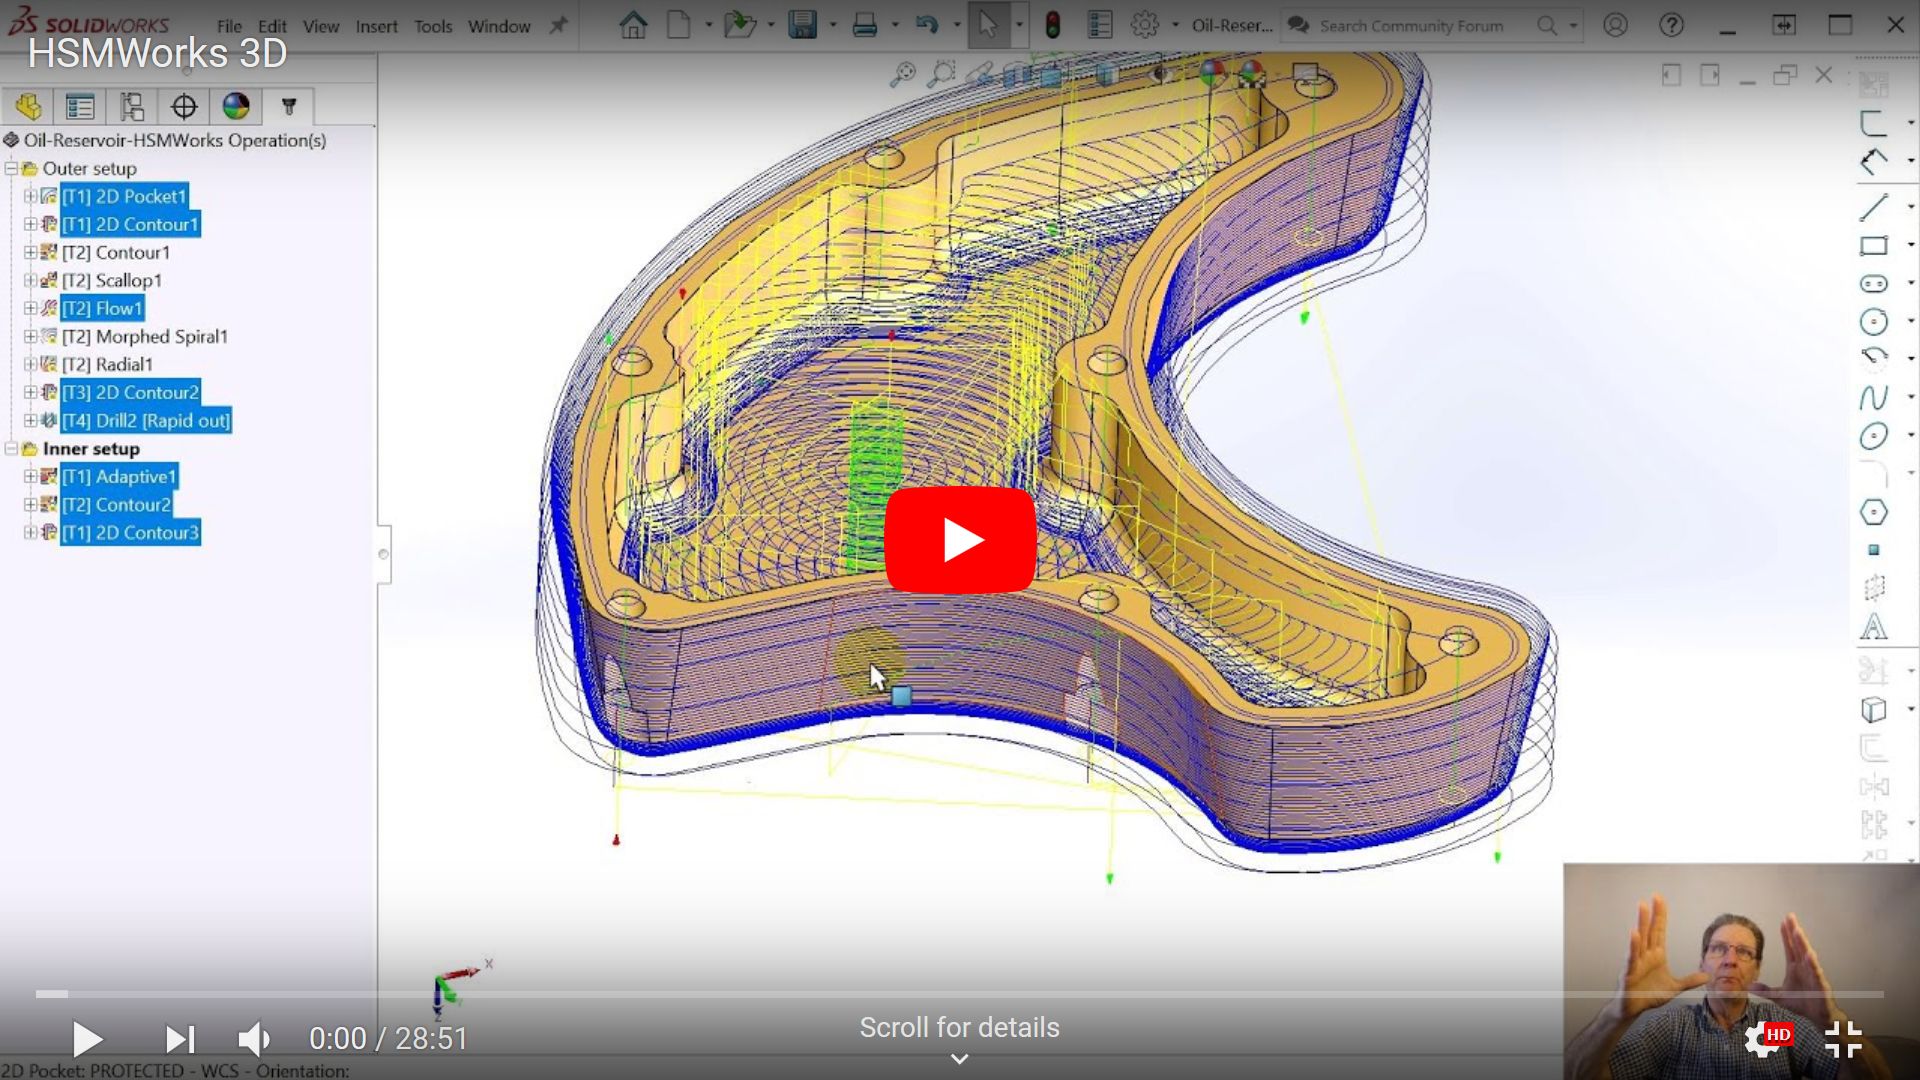Enter fullscreen exit toggle in player
The height and width of the screenshot is (1080, 1920).
(x=1842, y=1039)
